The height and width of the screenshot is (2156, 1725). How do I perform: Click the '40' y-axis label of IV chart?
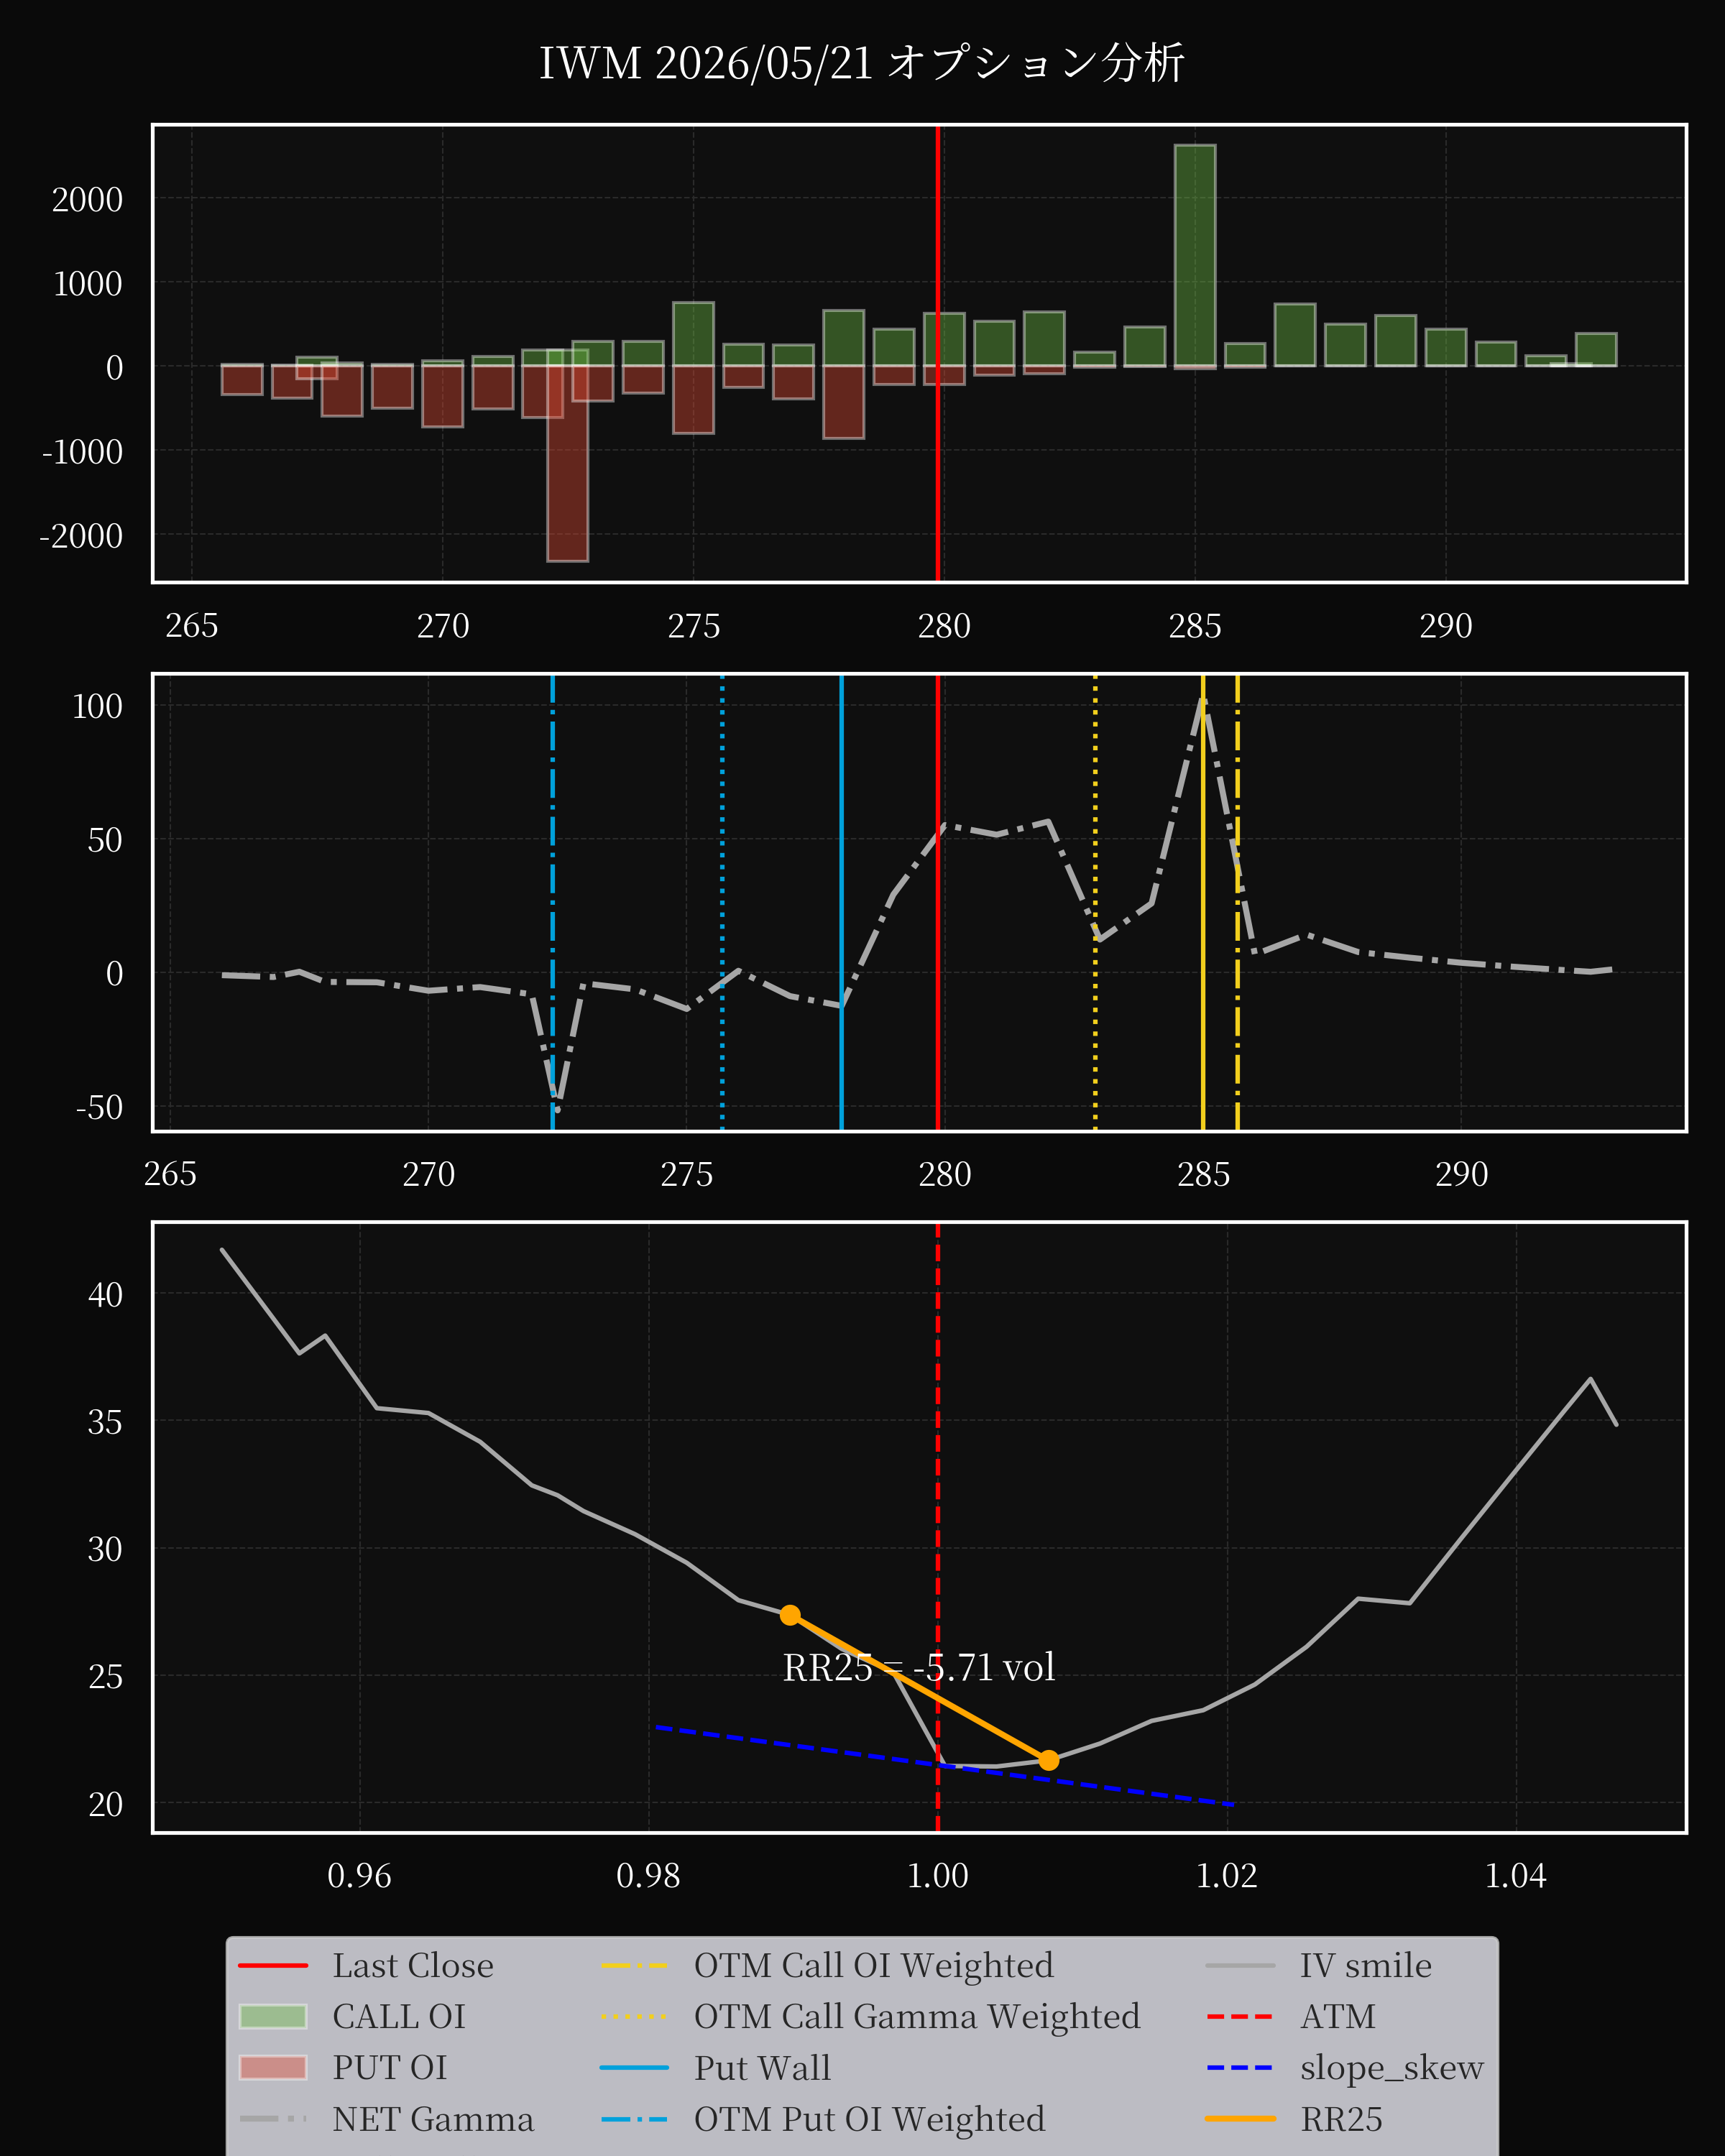click(x=106, y=1295)
